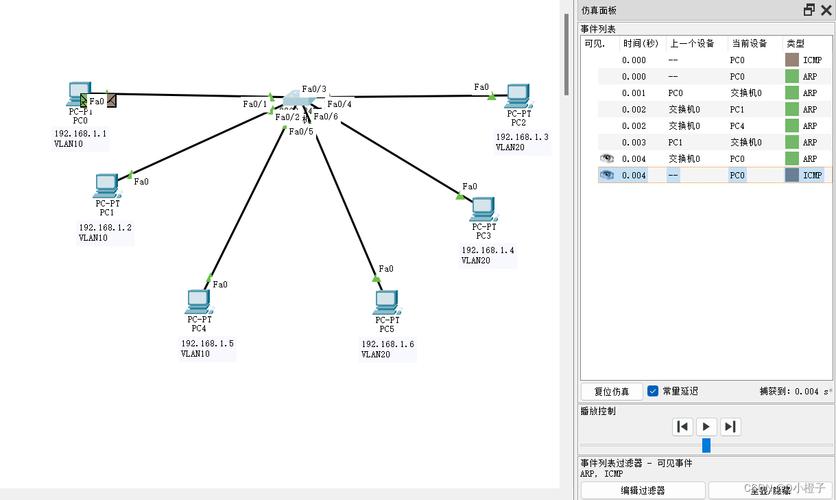Click the eye icon on the 0.004 ARP event
The height and width of the screenshot is (500, 836).
tap(606, 158)
